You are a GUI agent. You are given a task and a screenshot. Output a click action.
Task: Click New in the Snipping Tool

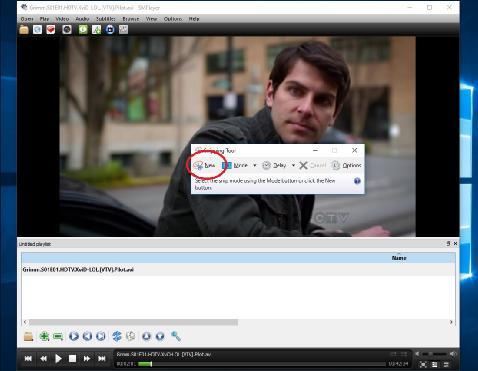coord(205,165)
